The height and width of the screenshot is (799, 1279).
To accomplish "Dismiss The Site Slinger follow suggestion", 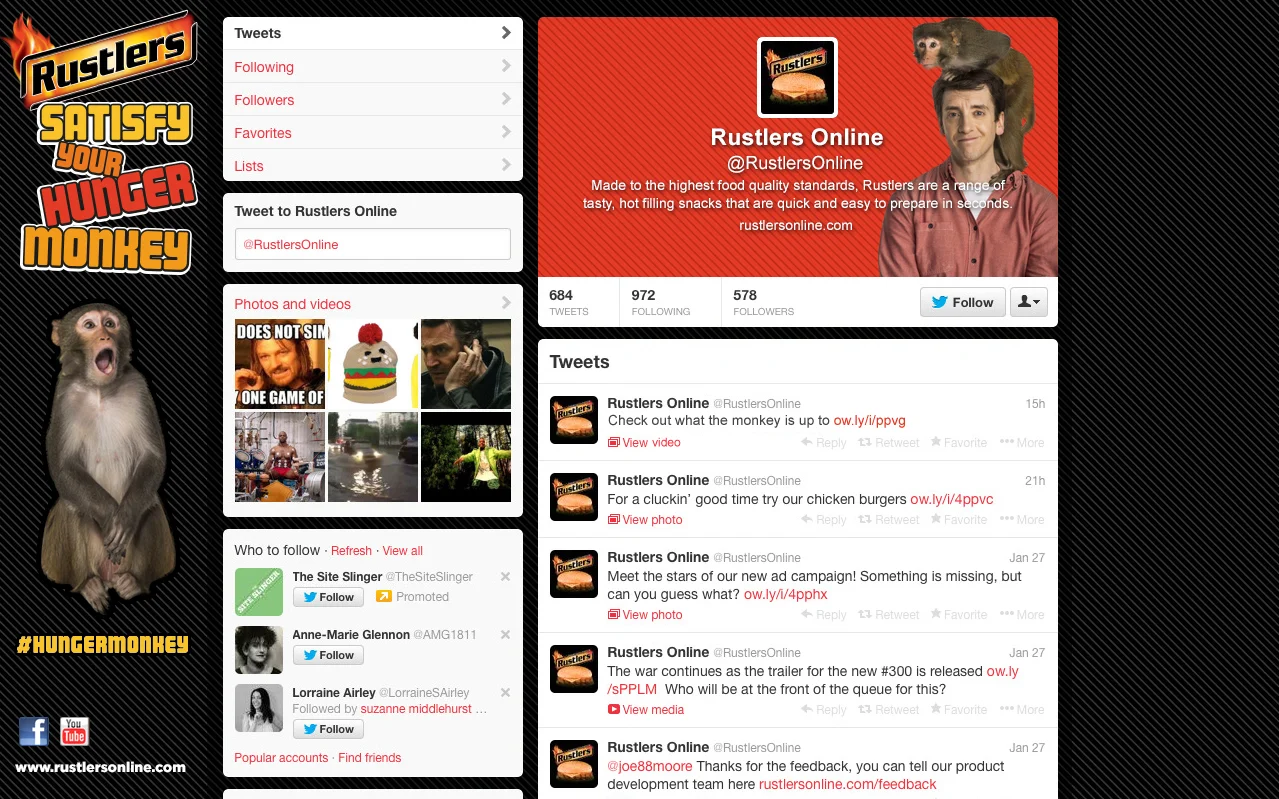I will pyautogui.click(x=505, y=577).
